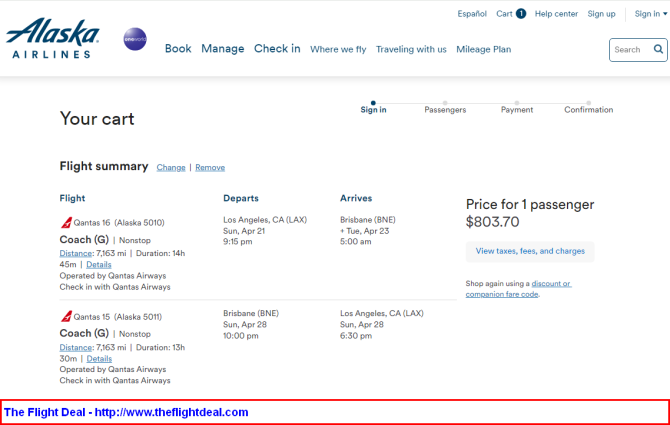Click the Qantas 16 airline logo

[66, 223]
